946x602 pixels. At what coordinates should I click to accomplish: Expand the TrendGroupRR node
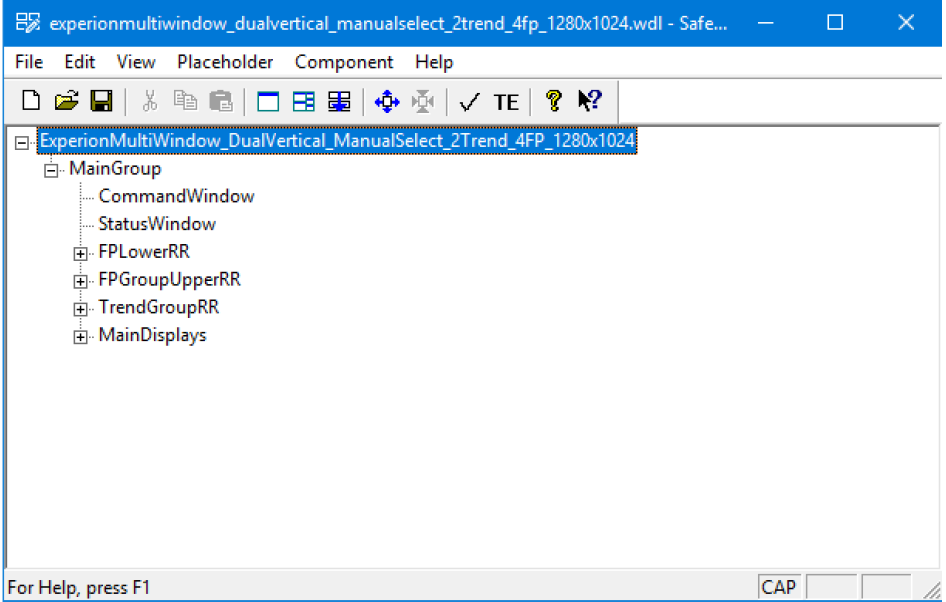coord(81,307)
